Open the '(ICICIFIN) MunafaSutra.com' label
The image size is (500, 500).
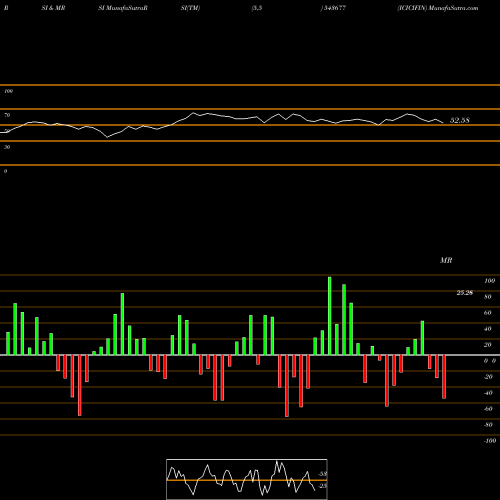(x=438, y=8)
